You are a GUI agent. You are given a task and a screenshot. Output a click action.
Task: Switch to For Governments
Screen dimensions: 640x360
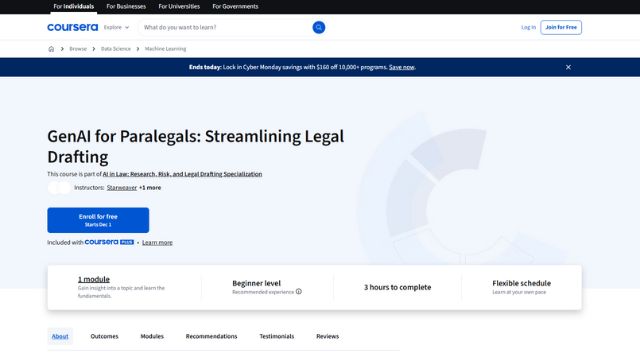235,7
